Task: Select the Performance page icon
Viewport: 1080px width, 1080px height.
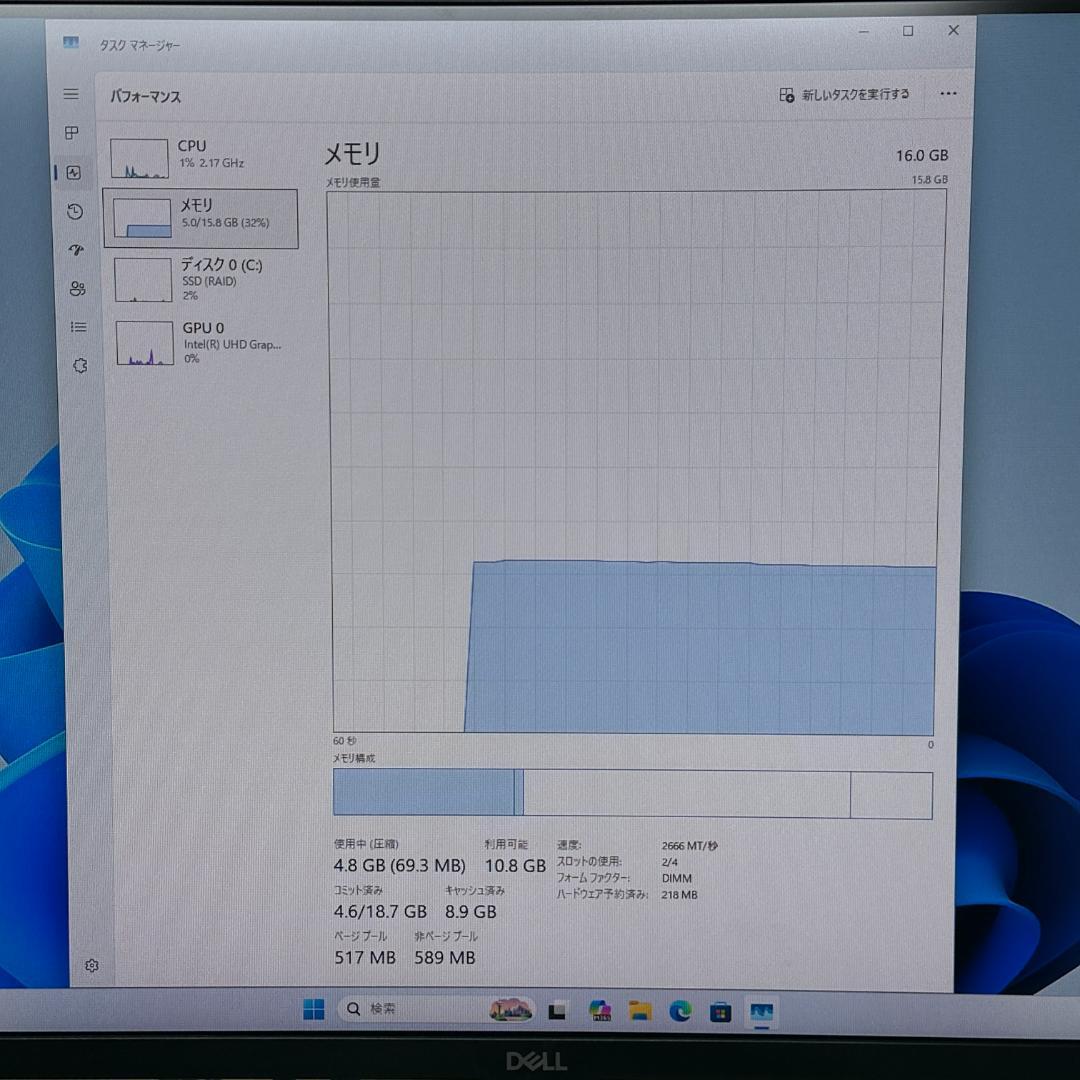Action: pos(74,173)
